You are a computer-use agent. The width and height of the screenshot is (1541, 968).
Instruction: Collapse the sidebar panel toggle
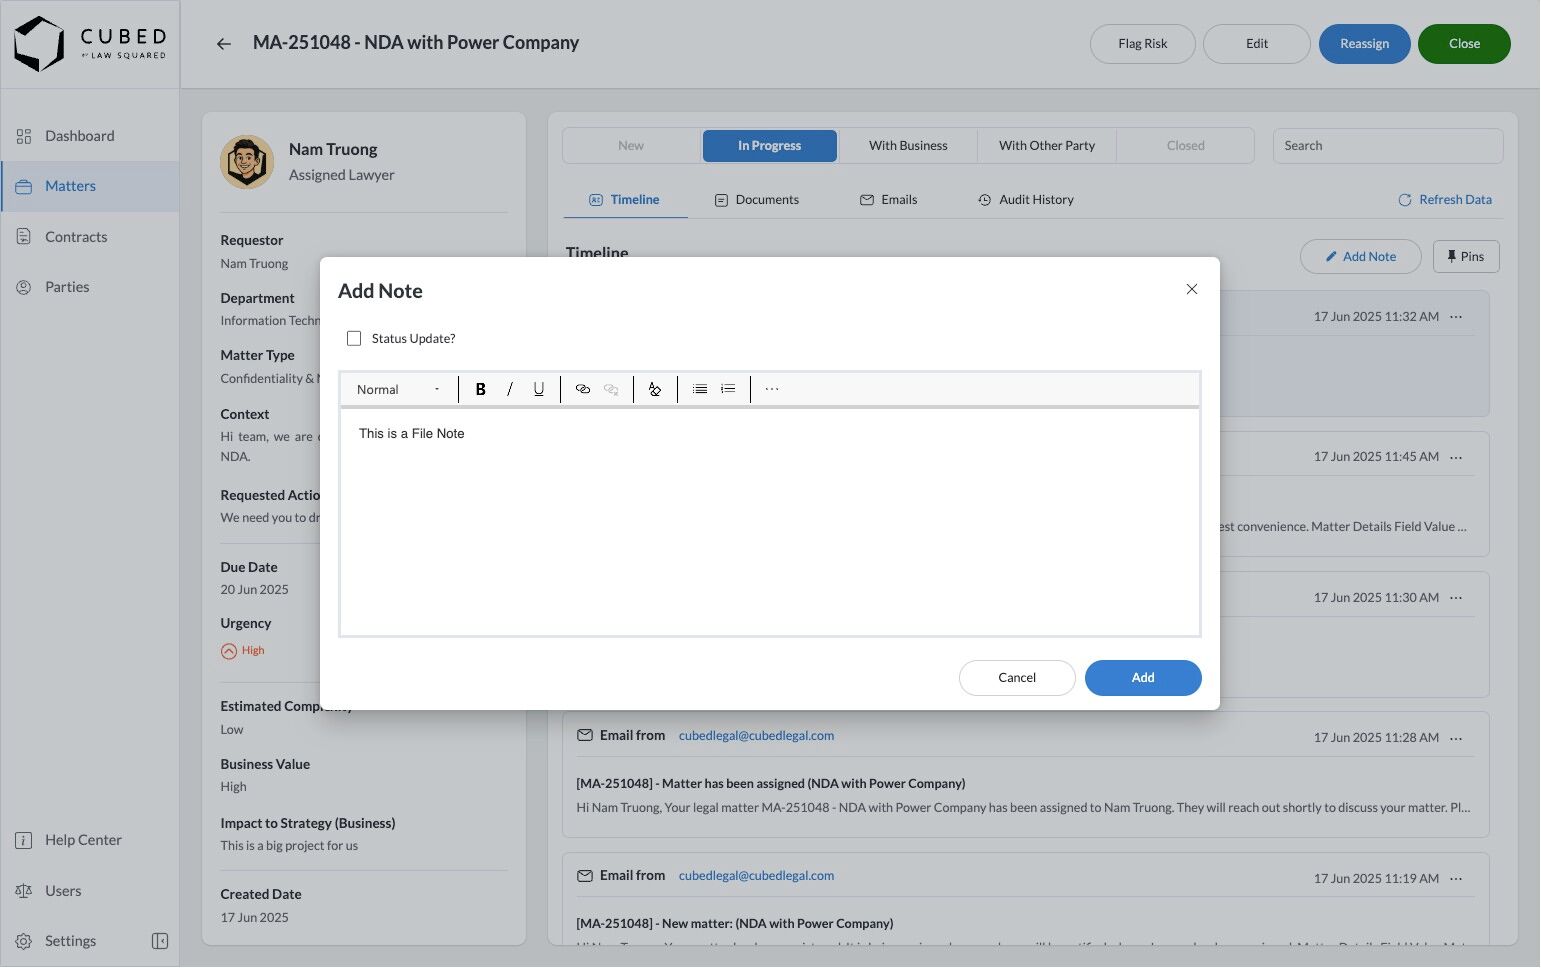pos(159,941)
